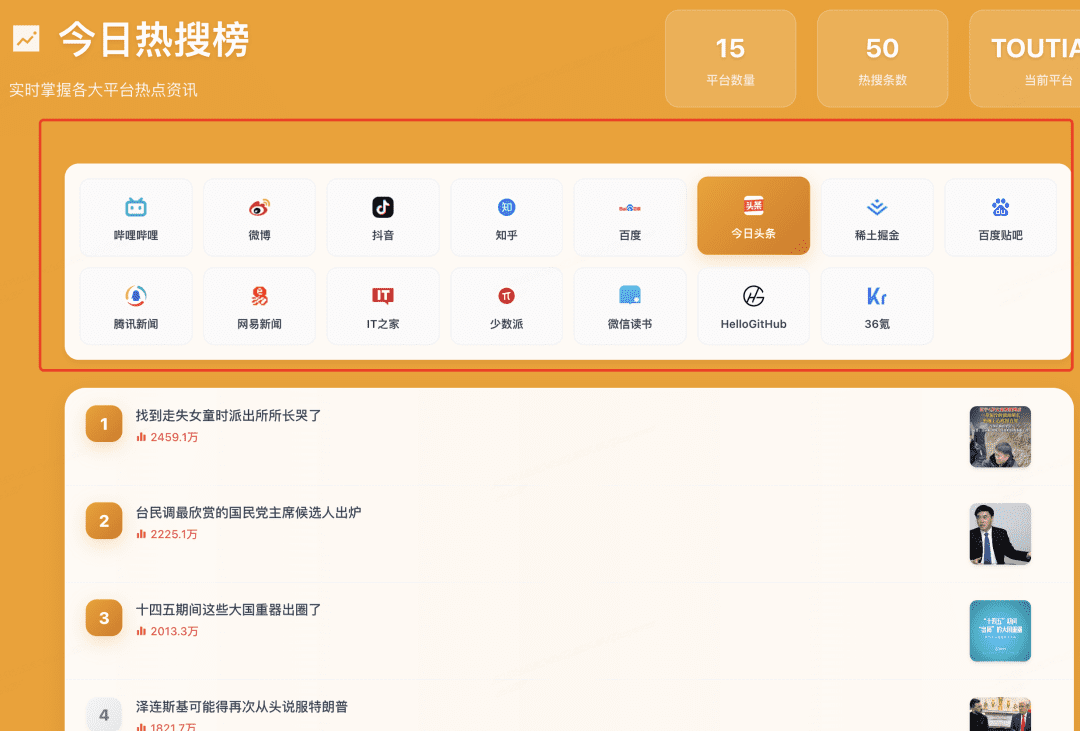Screen dimensions: 1080x731
Task: Click the 百度贴吧 paw icon
Action: click(1000, 208)
